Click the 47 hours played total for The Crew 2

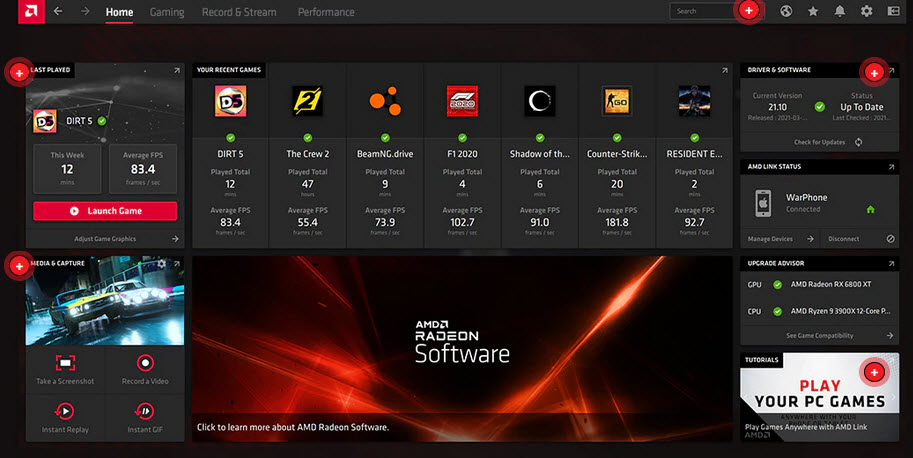point(307,184)
